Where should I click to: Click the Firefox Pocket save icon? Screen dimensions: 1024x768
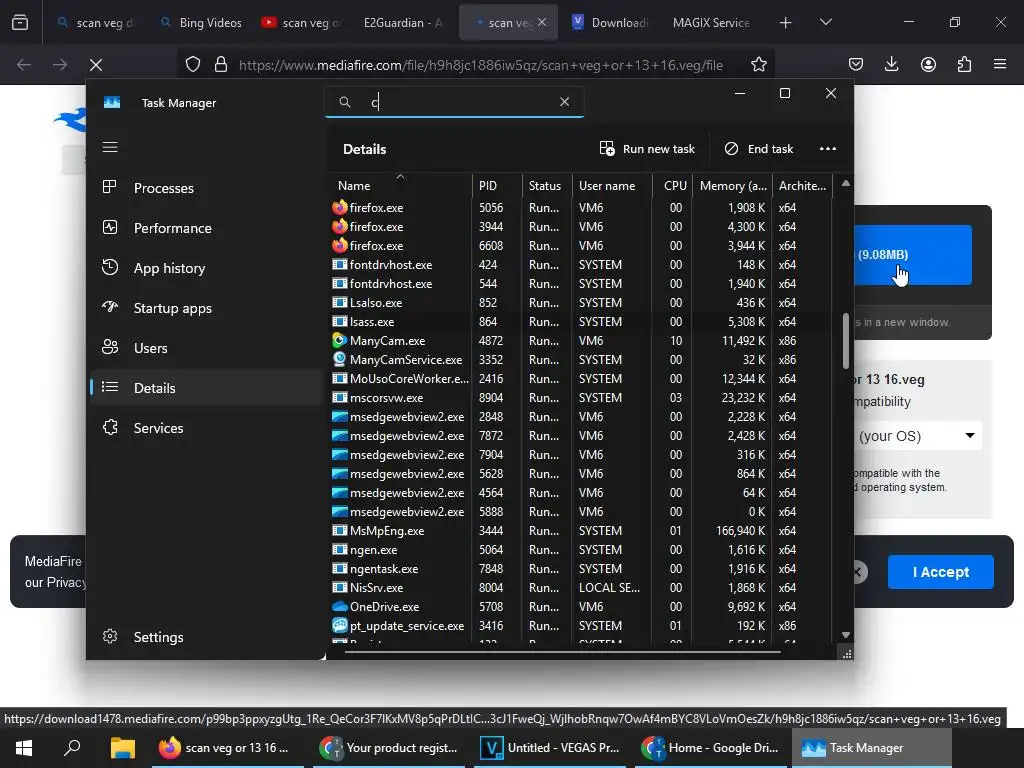click(856, 65)
